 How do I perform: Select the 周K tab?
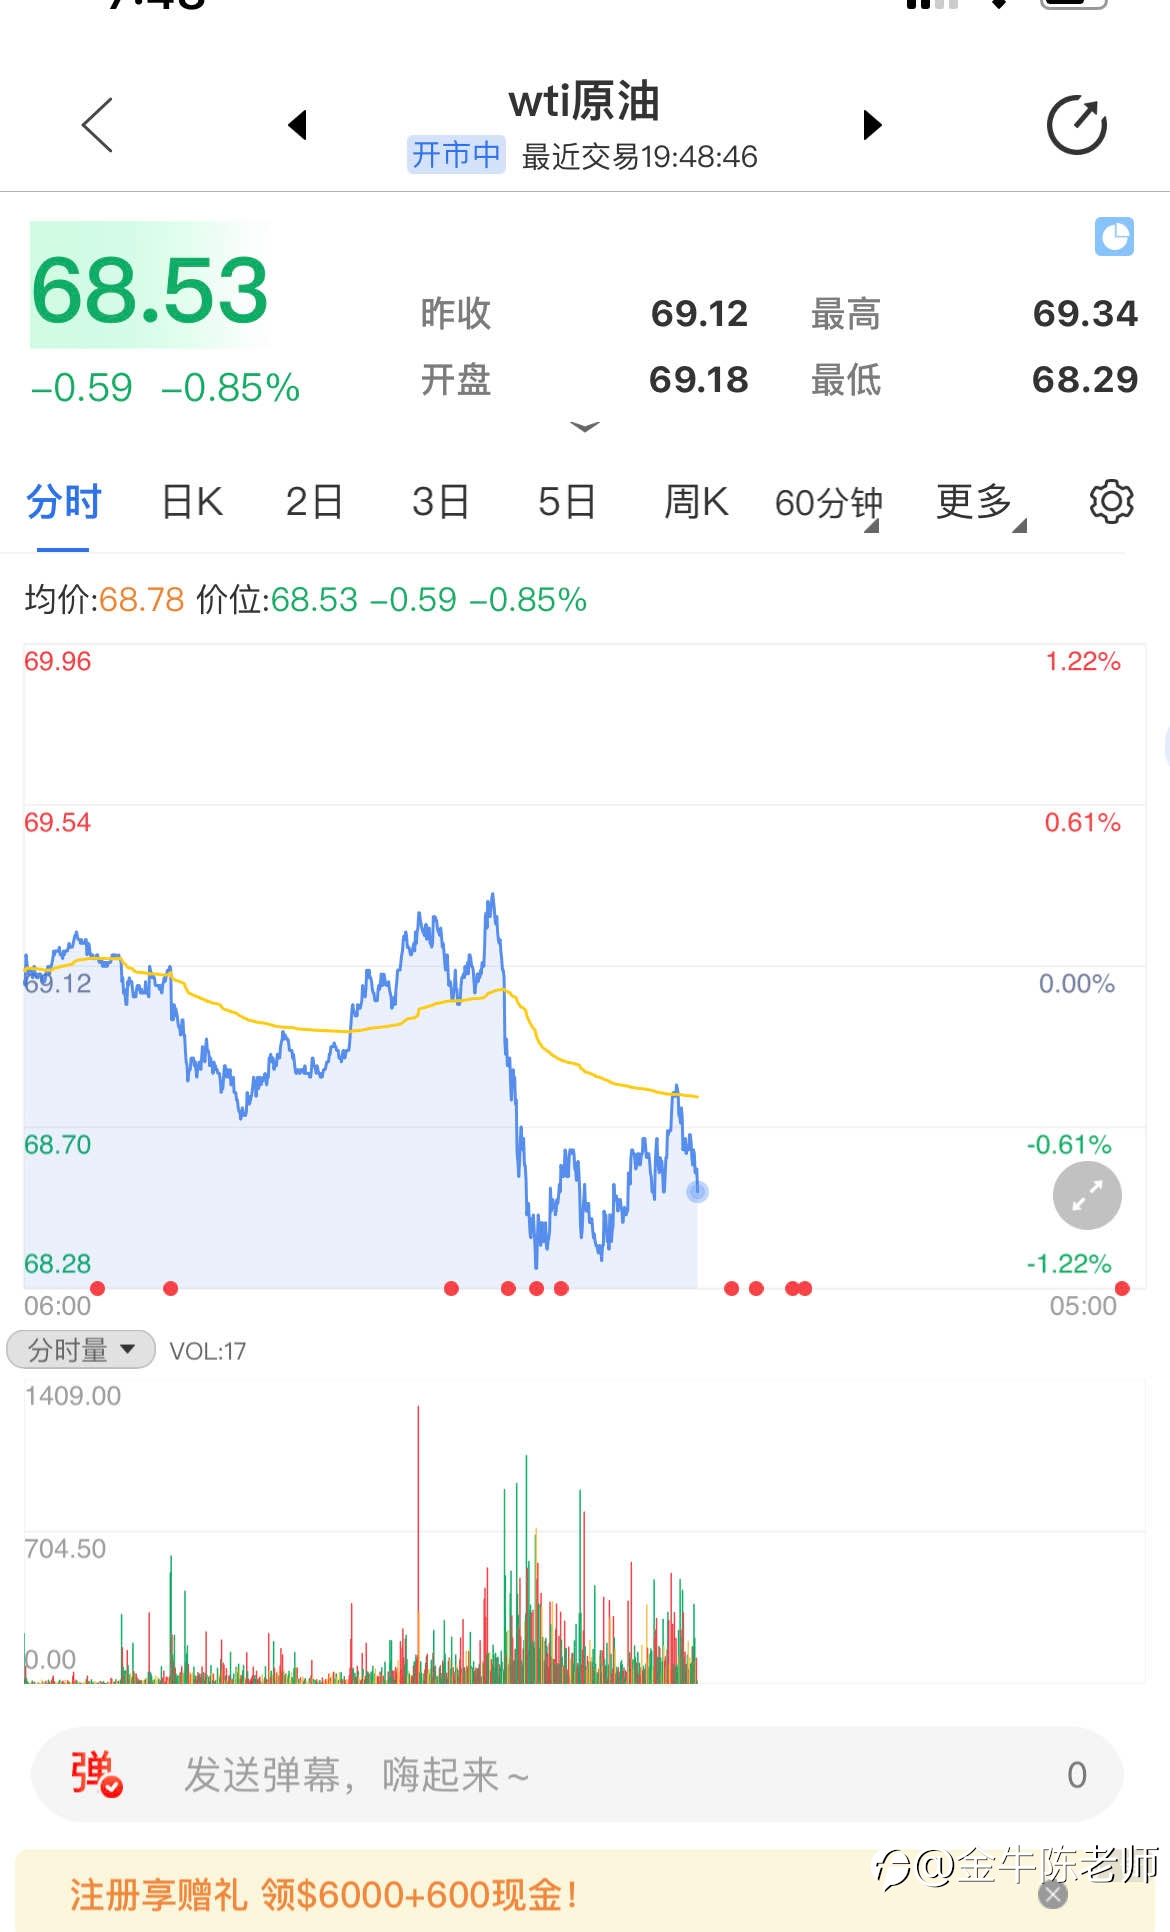pos(696,501)
